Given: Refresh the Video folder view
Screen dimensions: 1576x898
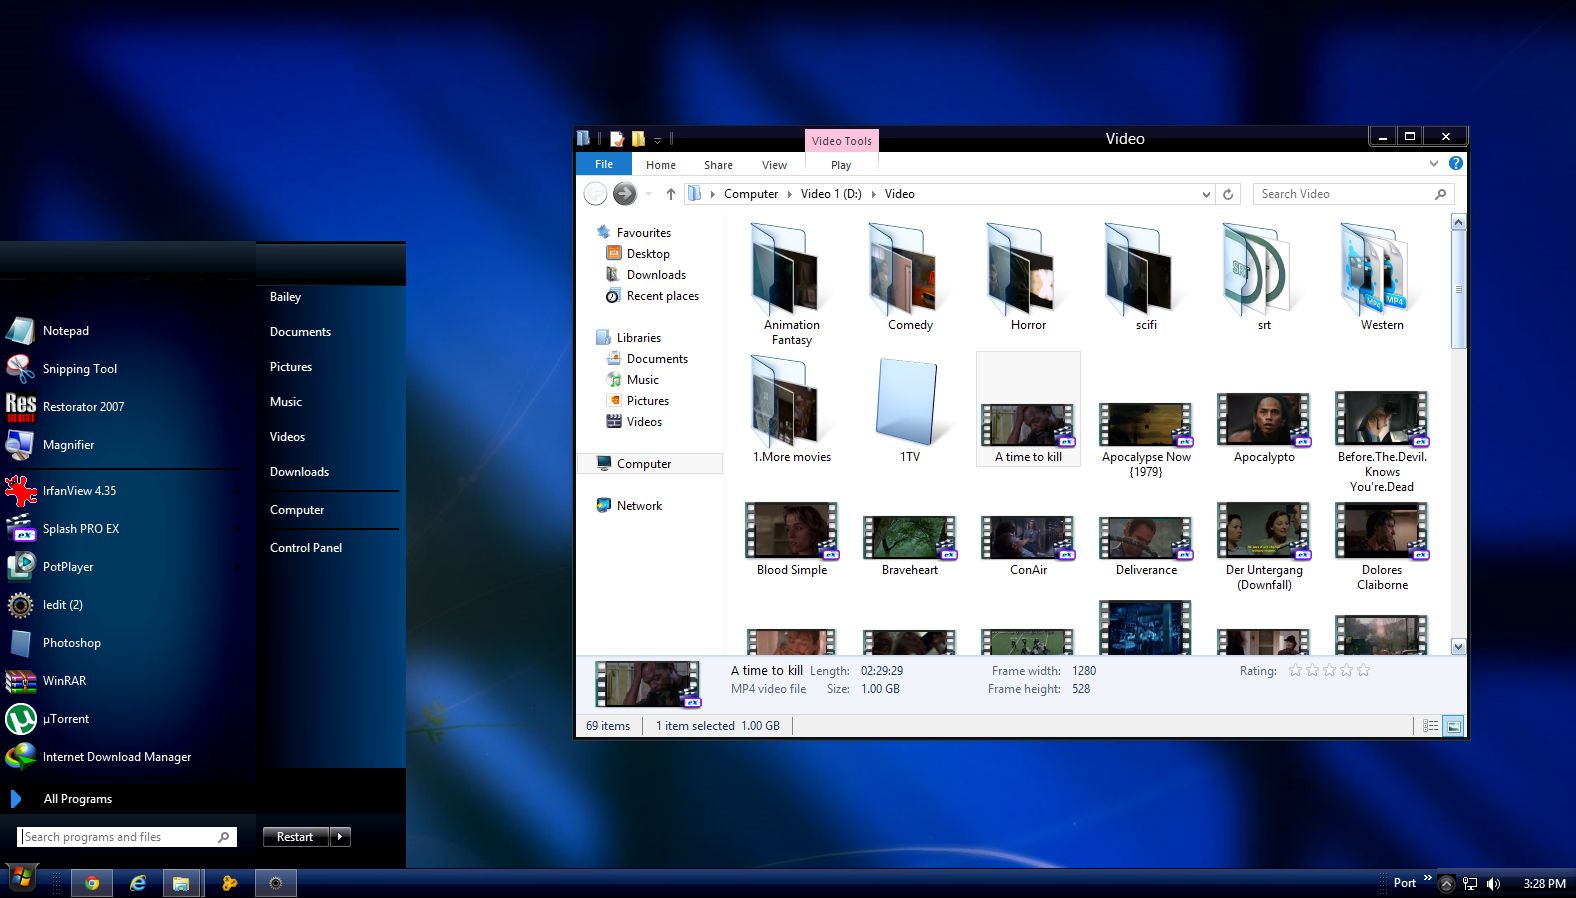Looking at the screenshot, I should point(1228,194).
